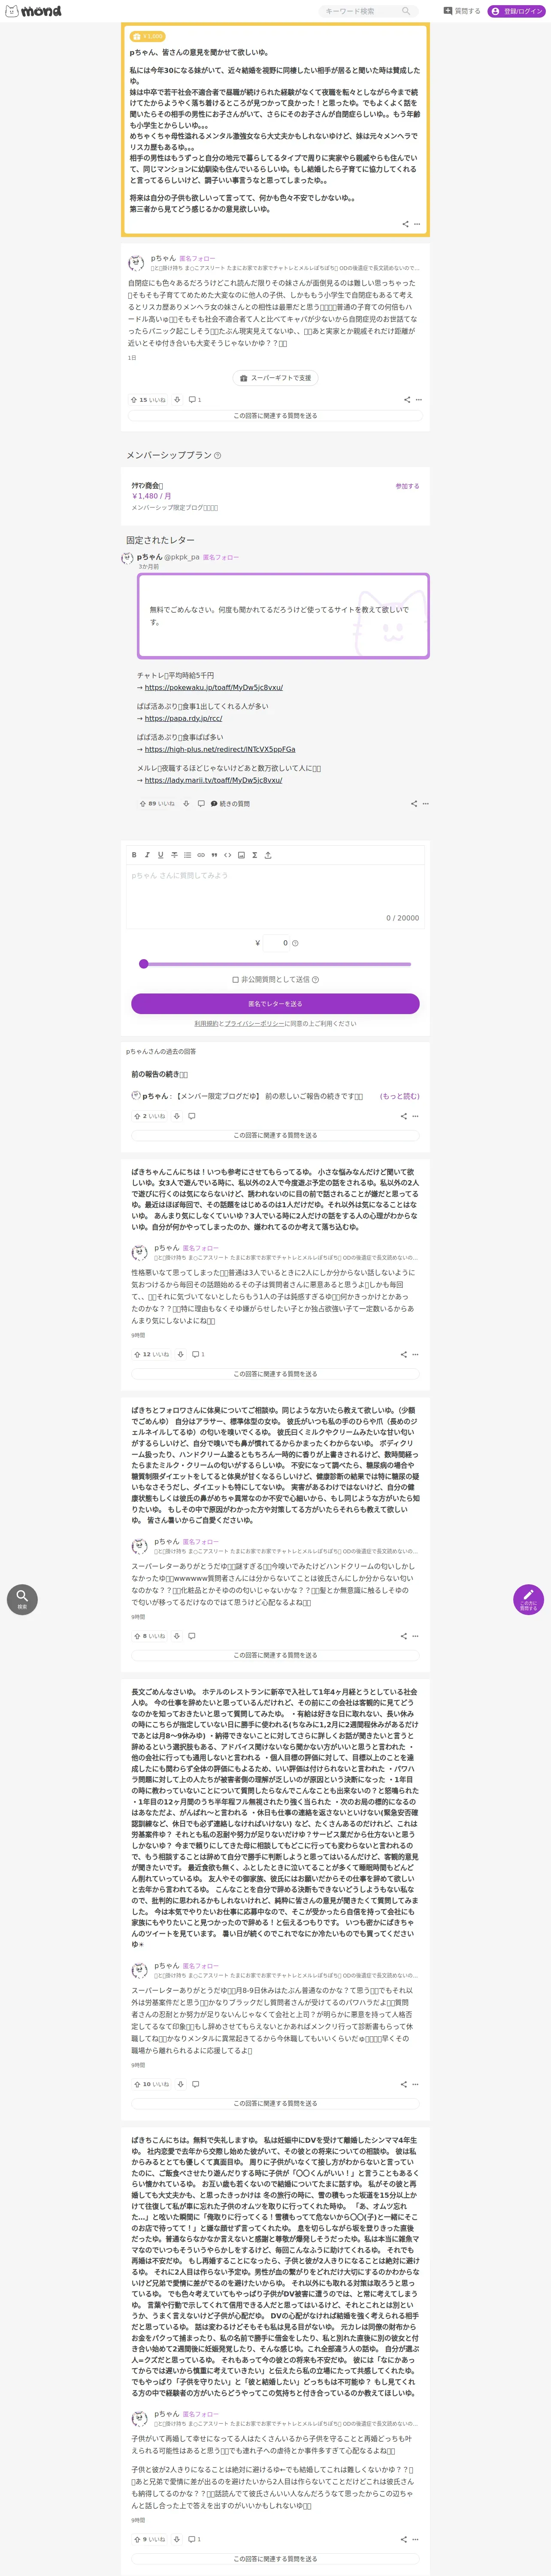Insert a hyperlink in editor

point(200,855)
